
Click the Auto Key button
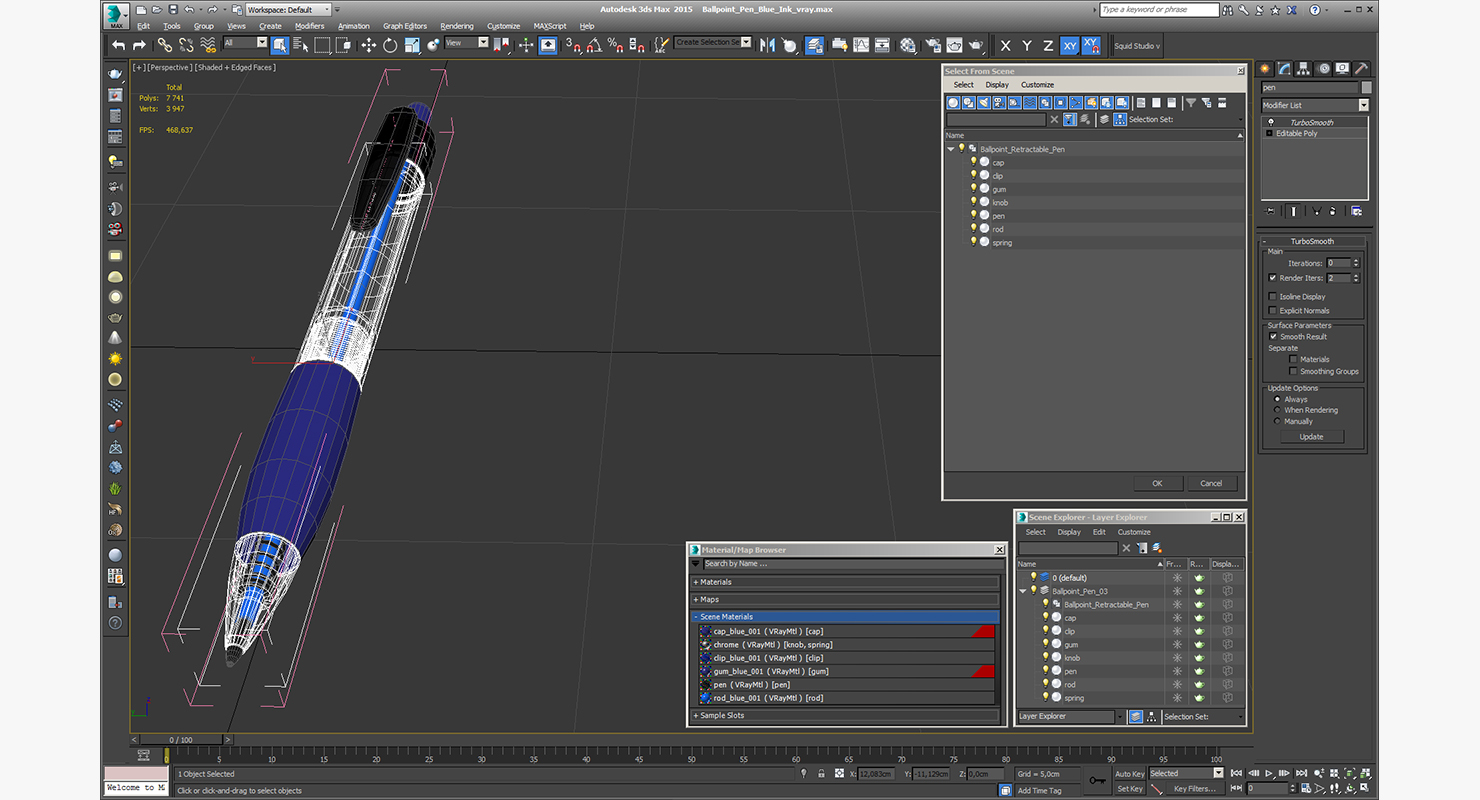(1129, 774)
